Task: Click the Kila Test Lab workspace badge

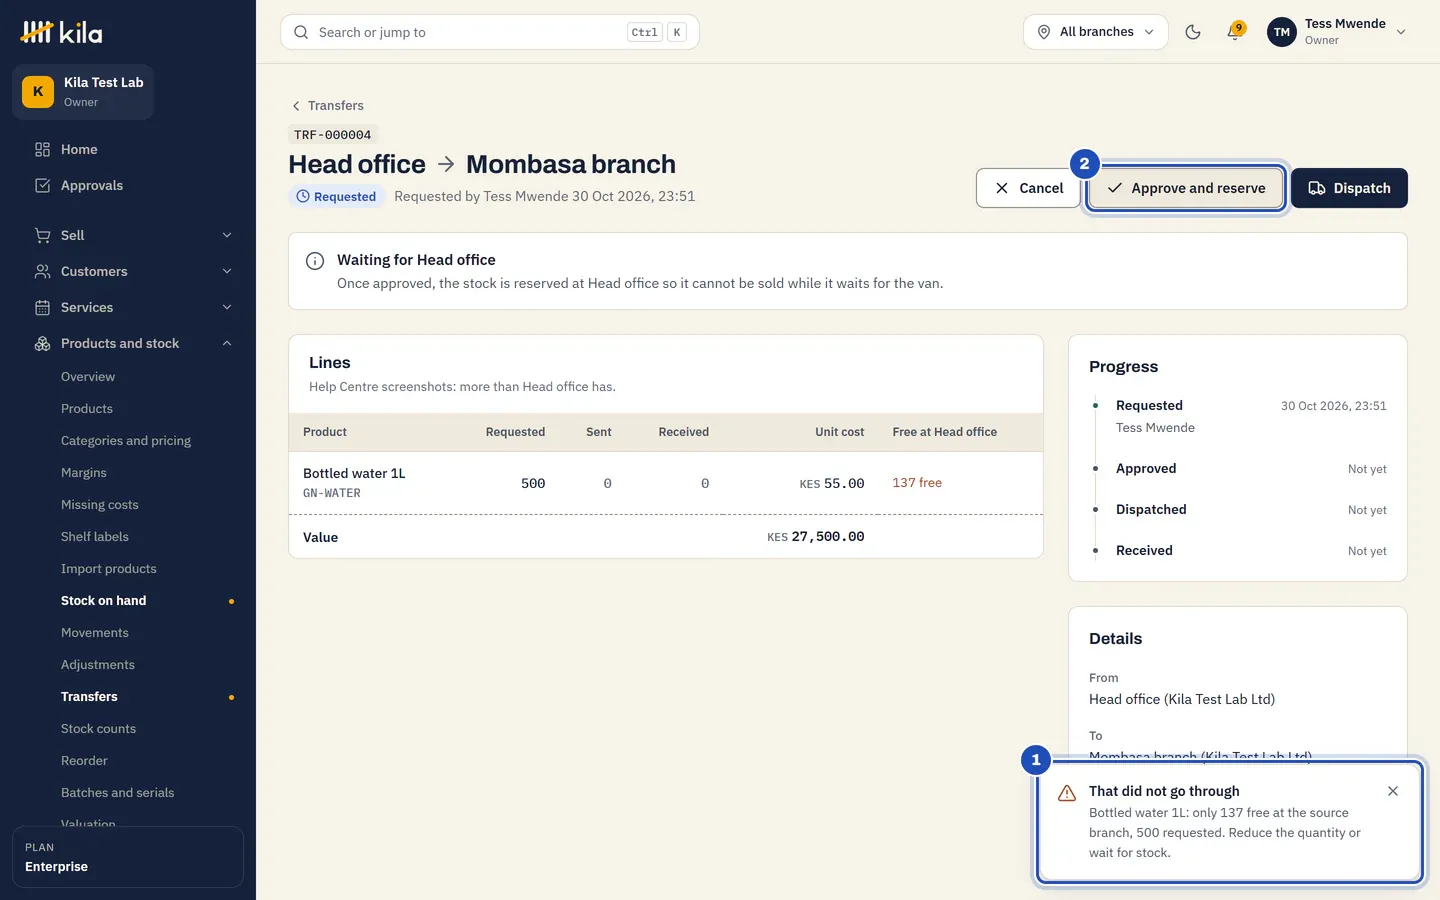Action: tap(83, 92)
